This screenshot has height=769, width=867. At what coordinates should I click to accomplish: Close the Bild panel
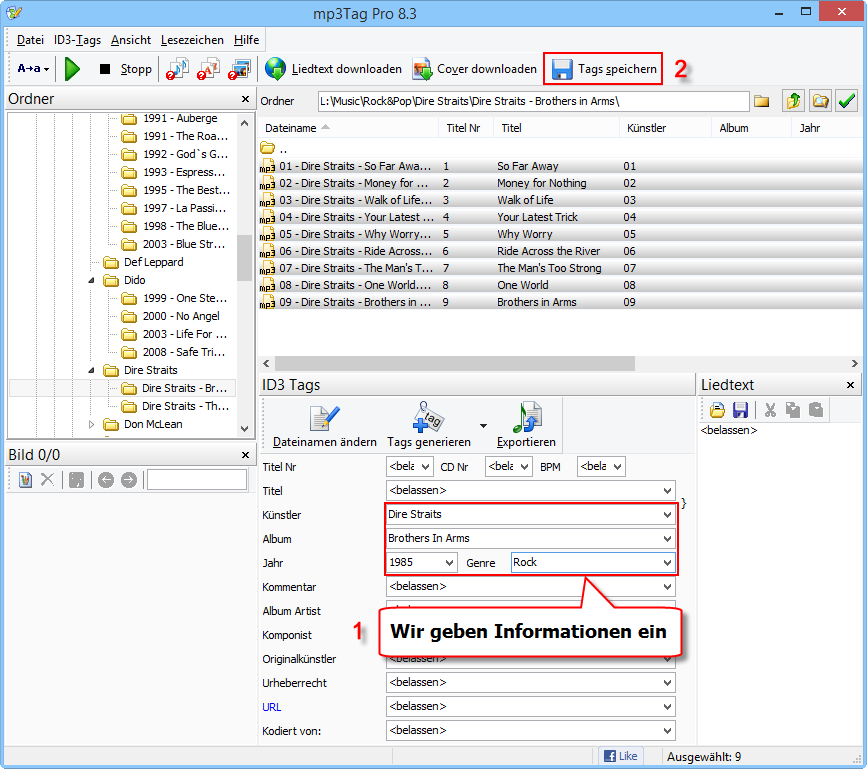(246, 455)
